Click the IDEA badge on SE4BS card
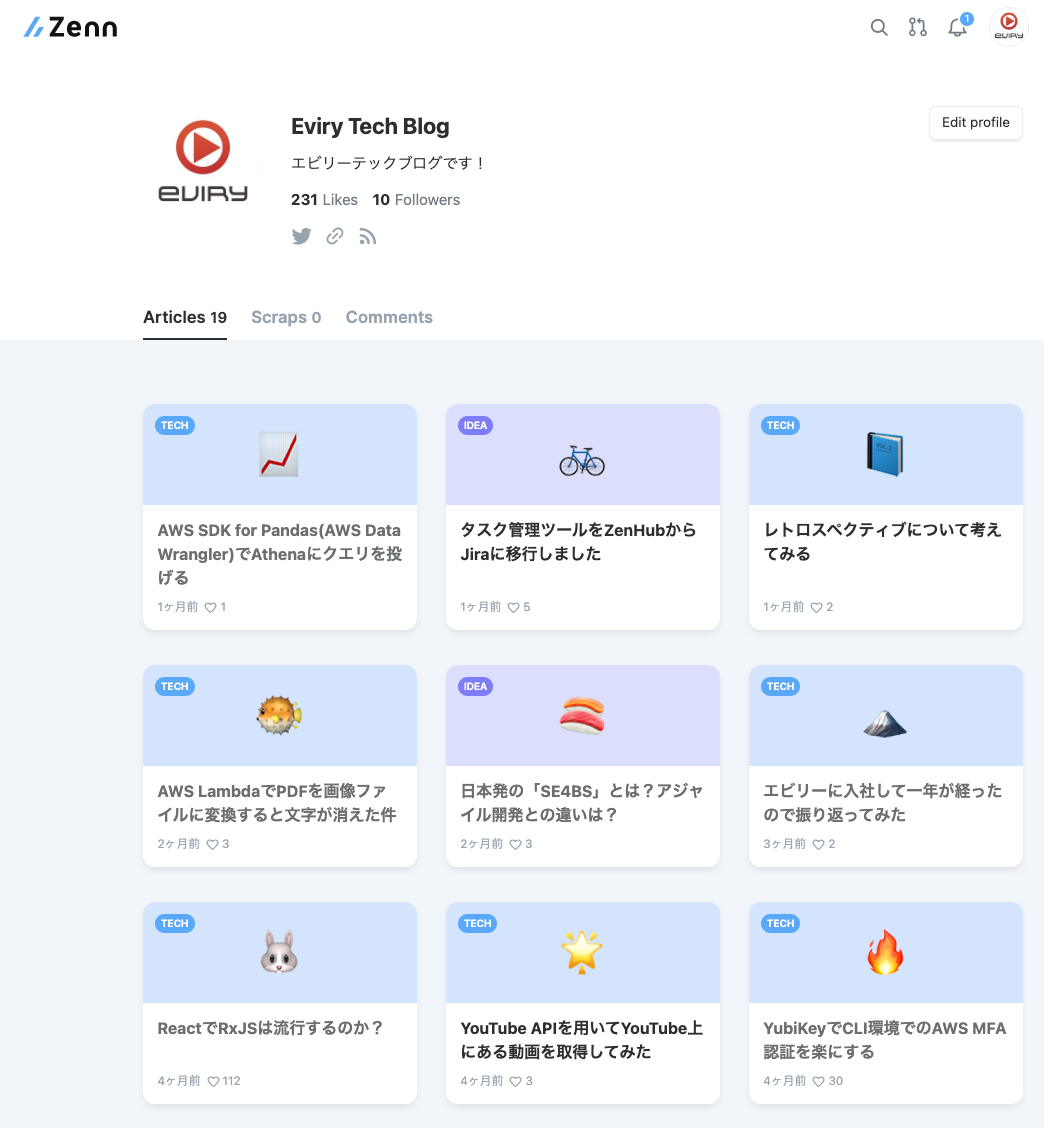The width and height of the screenshot is (1044, 1128). coord(476,686)
